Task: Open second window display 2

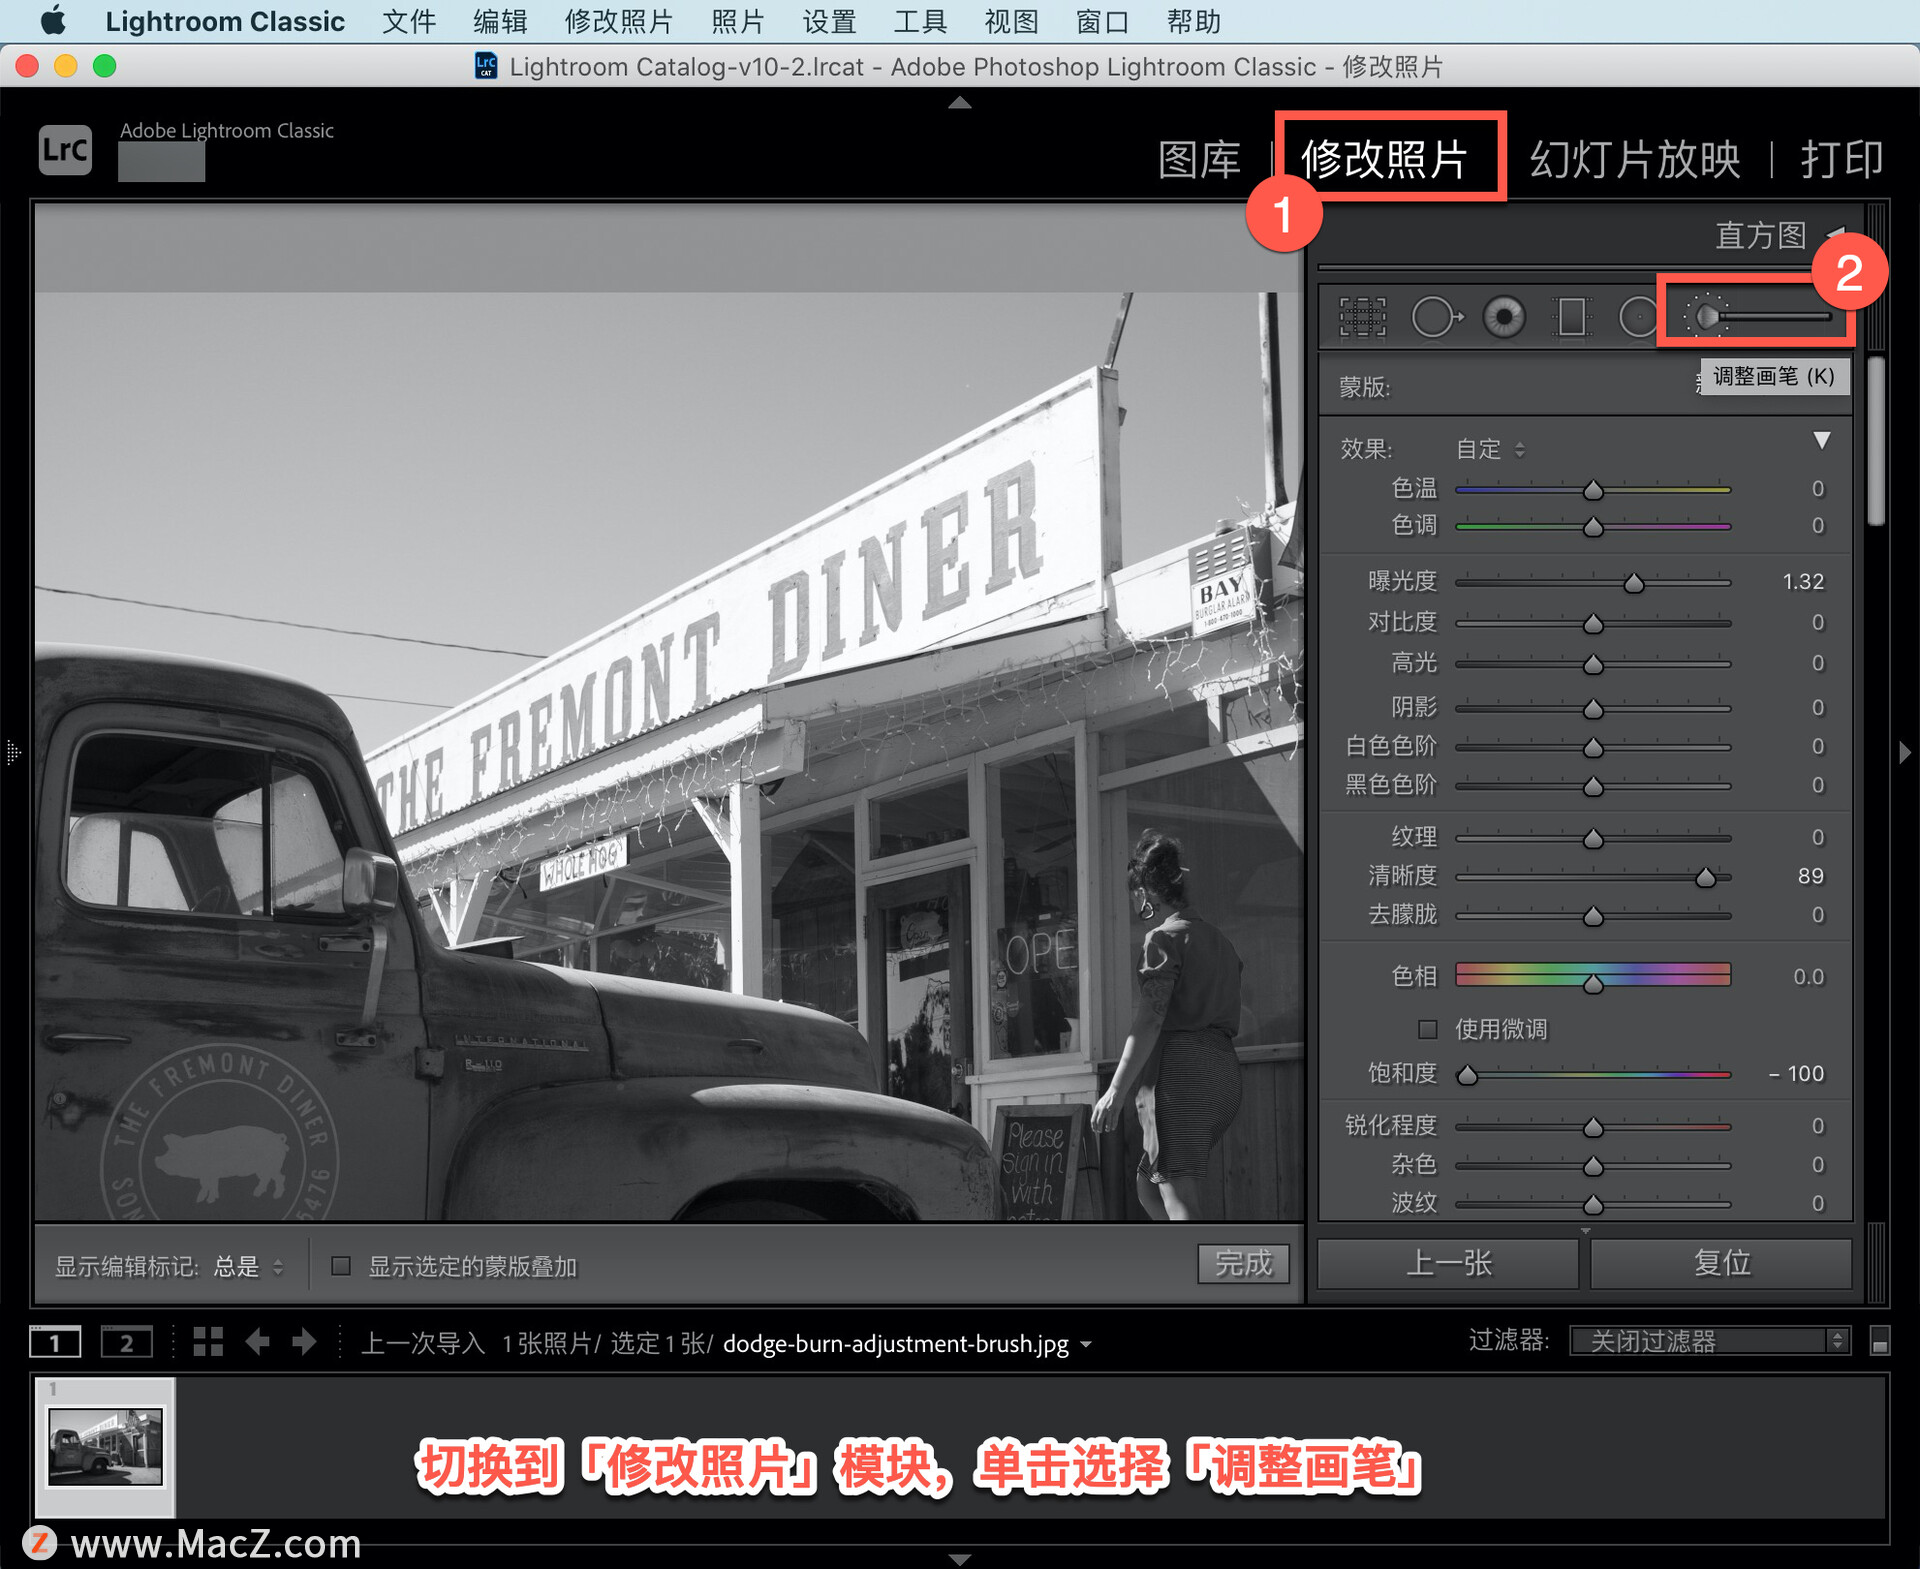Action: [x=126, y=1342]
